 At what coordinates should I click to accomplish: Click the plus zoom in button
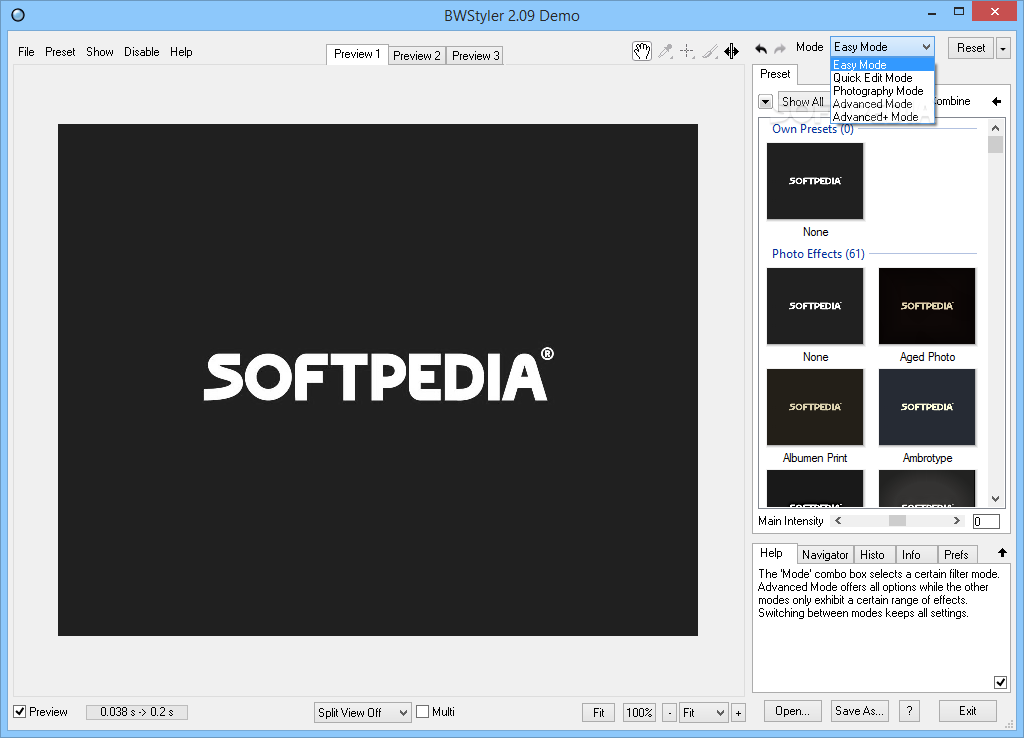[x=739, y=713]
